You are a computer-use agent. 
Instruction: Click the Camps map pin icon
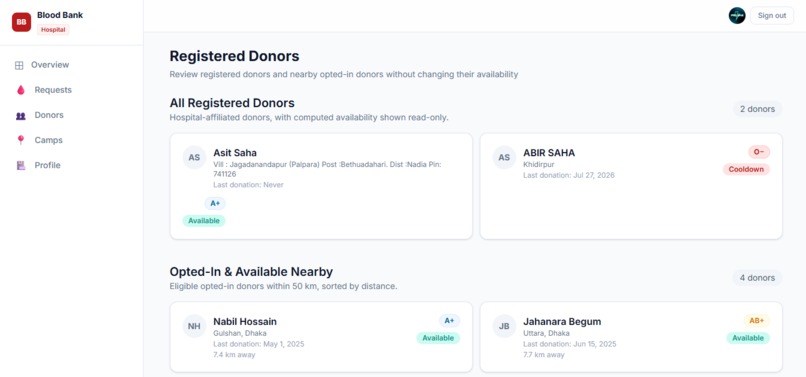tap(21, 140)
